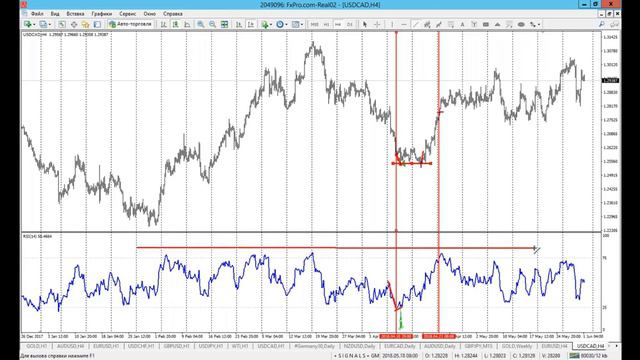Switch chart to line chart icon
The width and height of the screenshot is (640, 360).
tap(187, 24)
